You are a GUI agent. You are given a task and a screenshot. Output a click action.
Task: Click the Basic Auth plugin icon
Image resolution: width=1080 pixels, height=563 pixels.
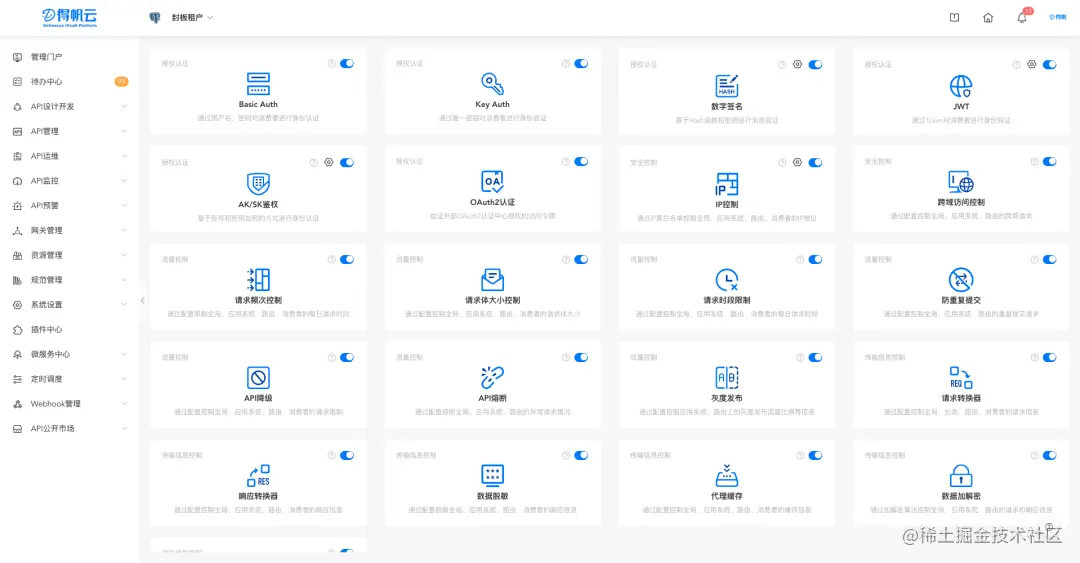[258, 84]
